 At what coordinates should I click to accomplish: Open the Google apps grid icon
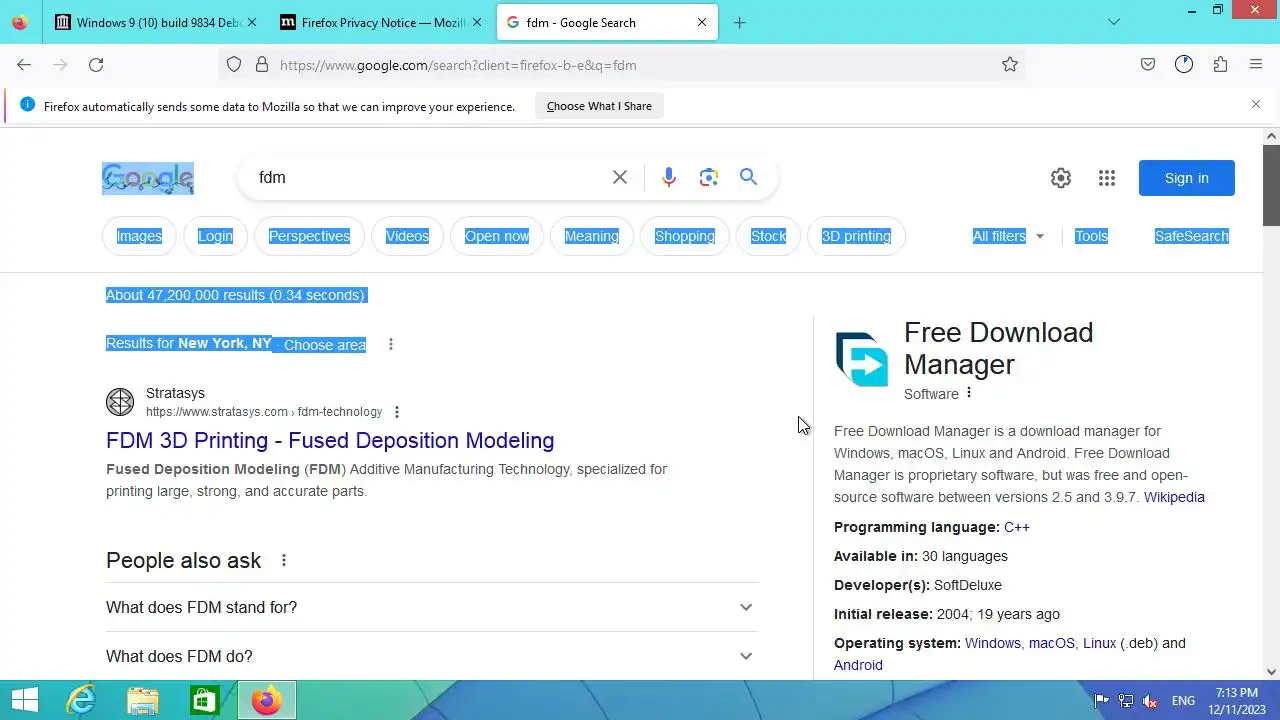coord(1107,178)
